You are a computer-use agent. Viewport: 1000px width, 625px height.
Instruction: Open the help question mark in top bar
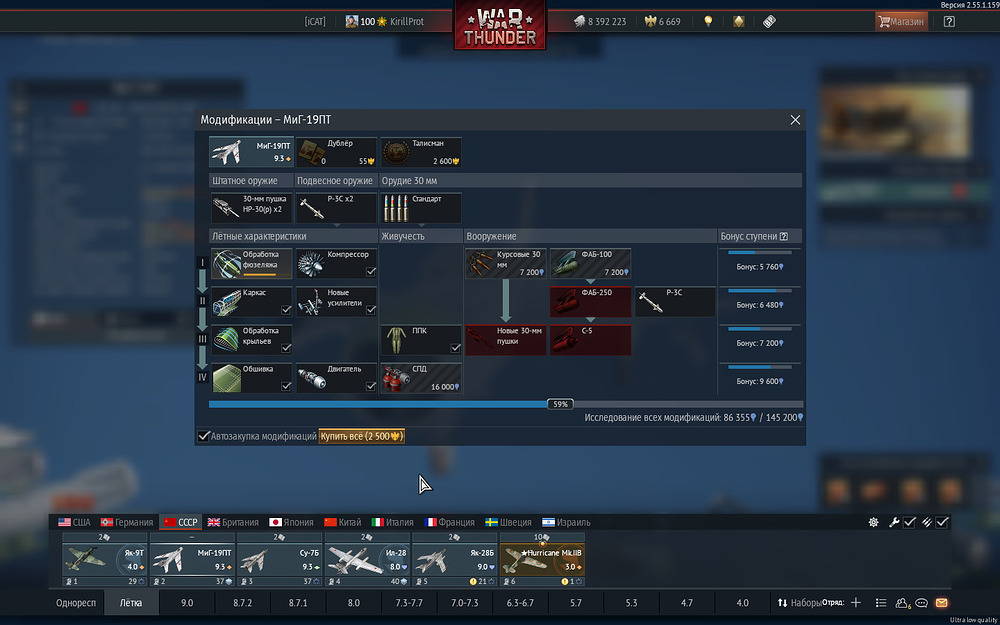pos(949,22)
